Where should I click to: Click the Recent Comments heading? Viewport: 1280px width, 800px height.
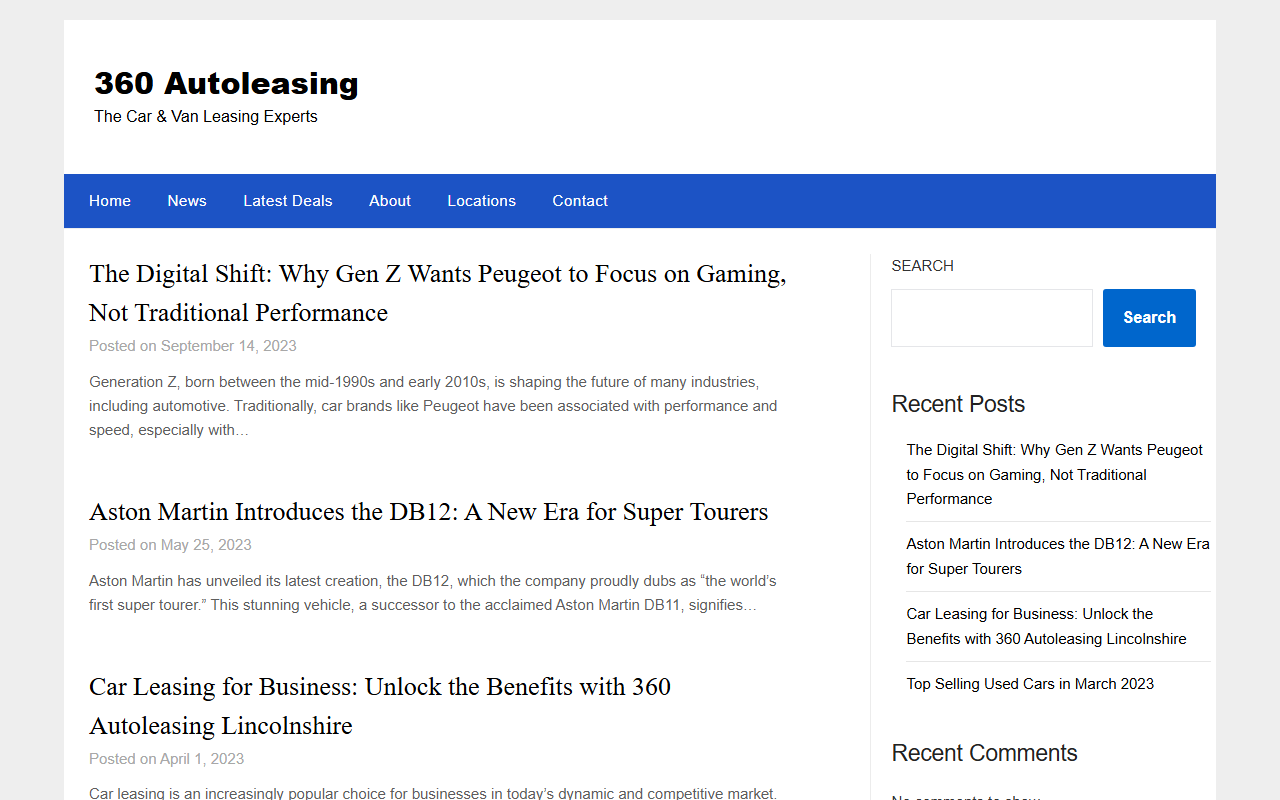tap(984, 753)
